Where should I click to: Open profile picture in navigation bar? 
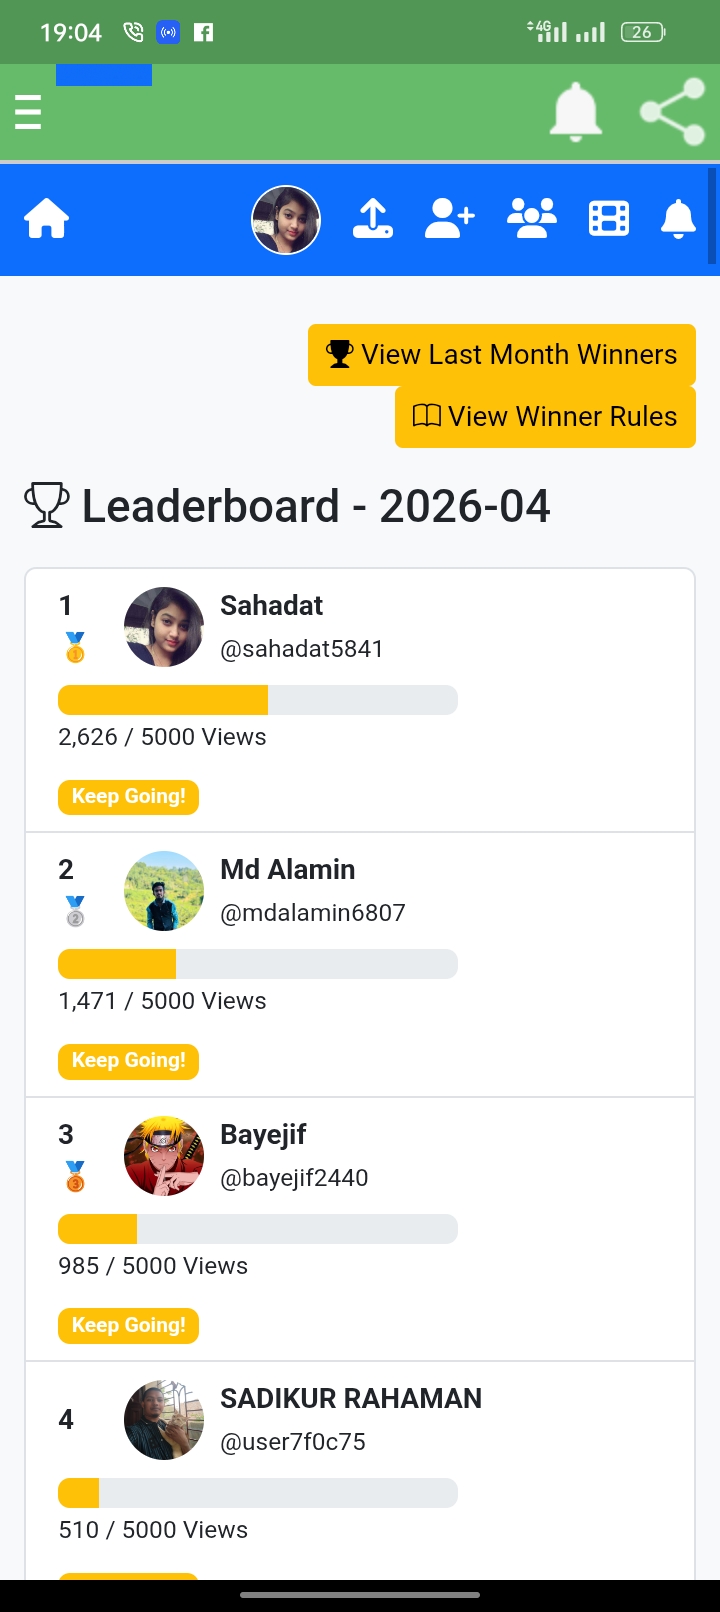click(x=286, y=220)
